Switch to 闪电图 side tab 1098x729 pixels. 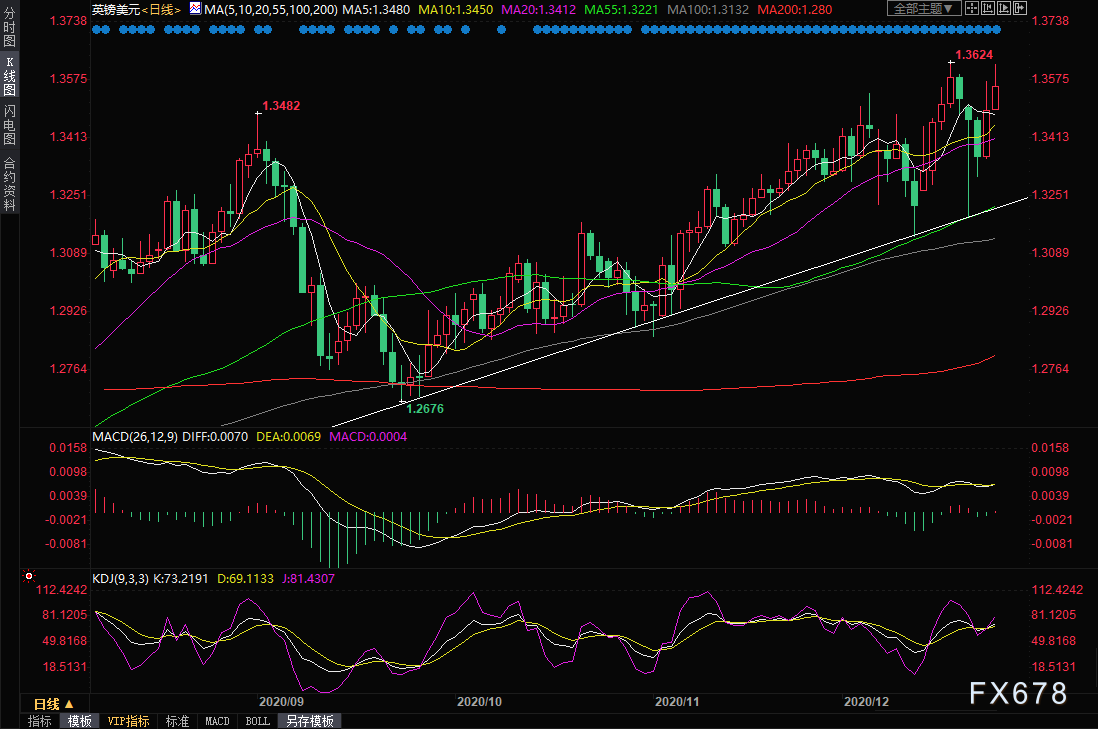click(9, 124)
